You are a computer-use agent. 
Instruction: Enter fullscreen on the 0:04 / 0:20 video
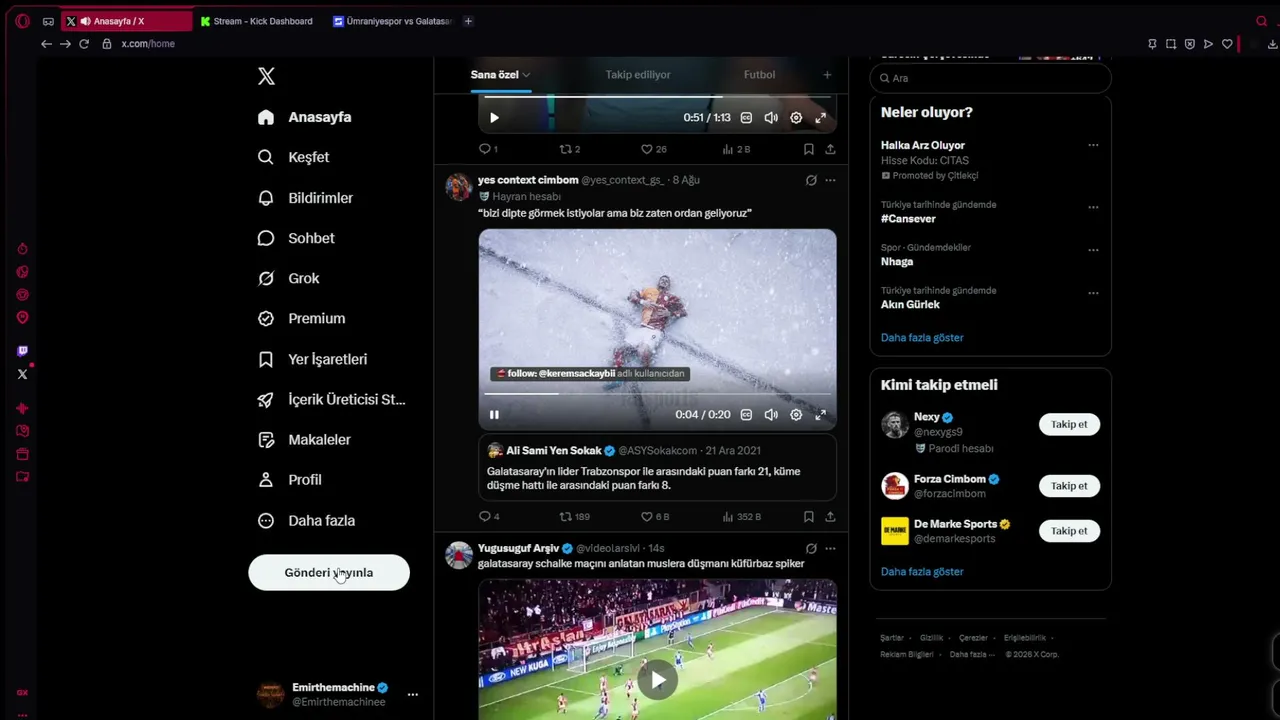[x=820, y=415]
